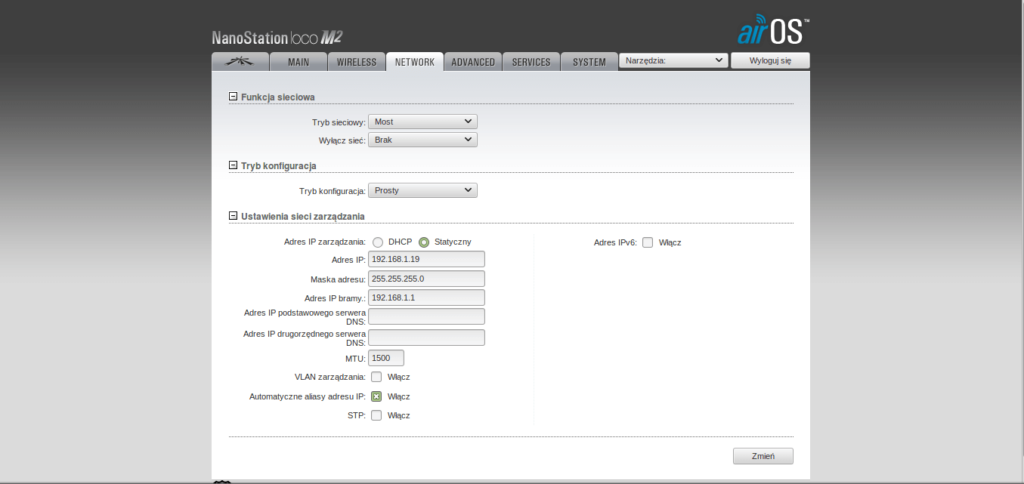This screenshot has height=484, width=1024.
Task: Open the Tryb sieciowy dropdown
Action: [422, 121]
